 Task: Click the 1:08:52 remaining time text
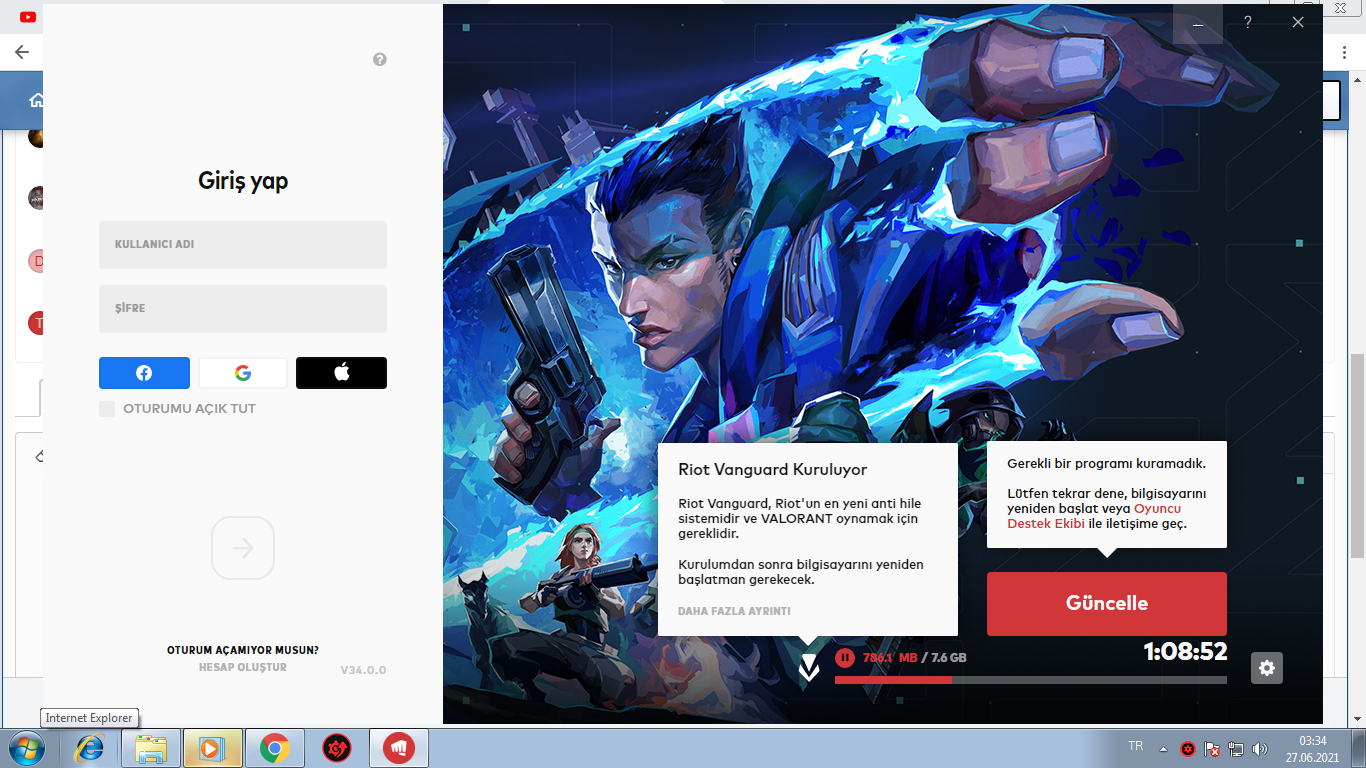[1185, 652]
